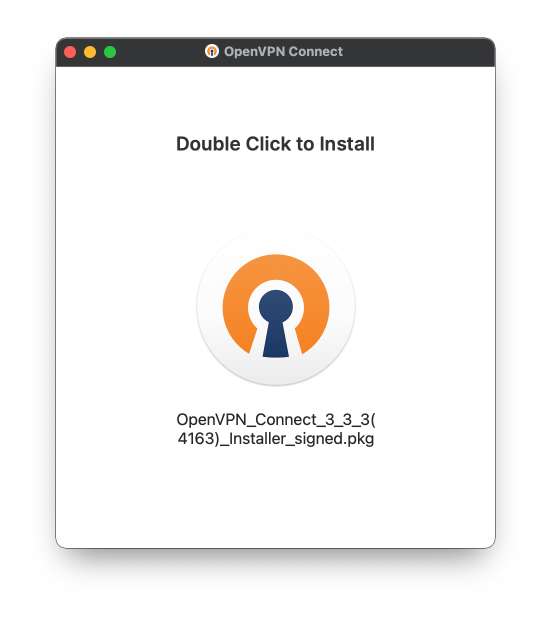The image size is (551, 622).
Task: Select the OpenVPN Connect installer package icon
Action: click(x=276, y=308)
